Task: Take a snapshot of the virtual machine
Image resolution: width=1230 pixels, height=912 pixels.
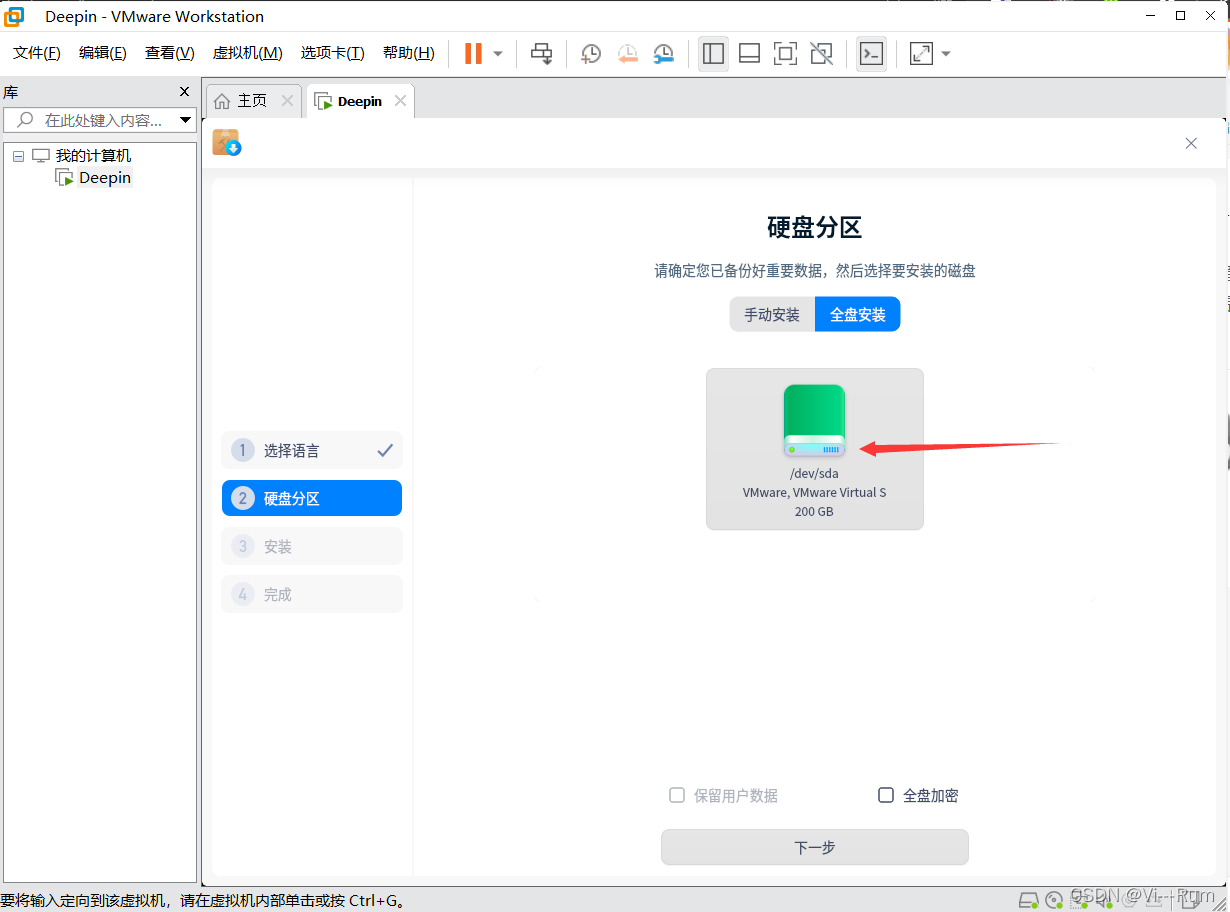Action: click(591, 54)
